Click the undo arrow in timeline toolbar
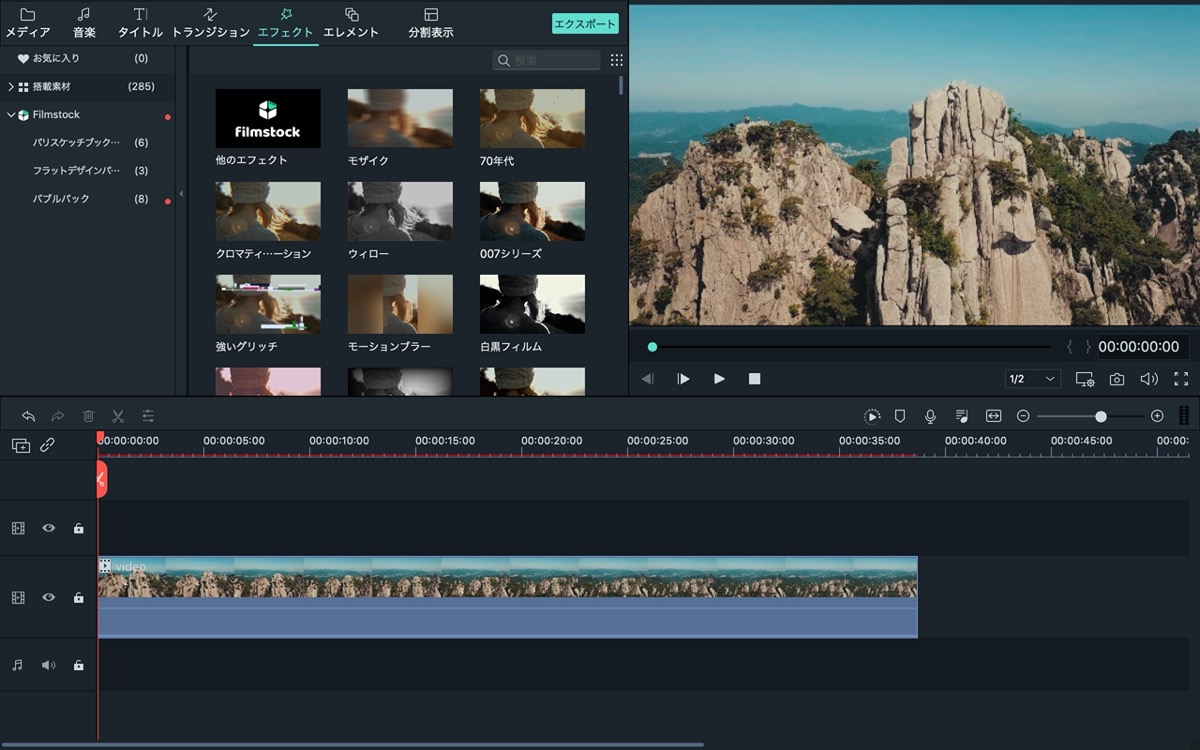The width and height of the screenshot is (1200, 750). (x=29, y=416)
